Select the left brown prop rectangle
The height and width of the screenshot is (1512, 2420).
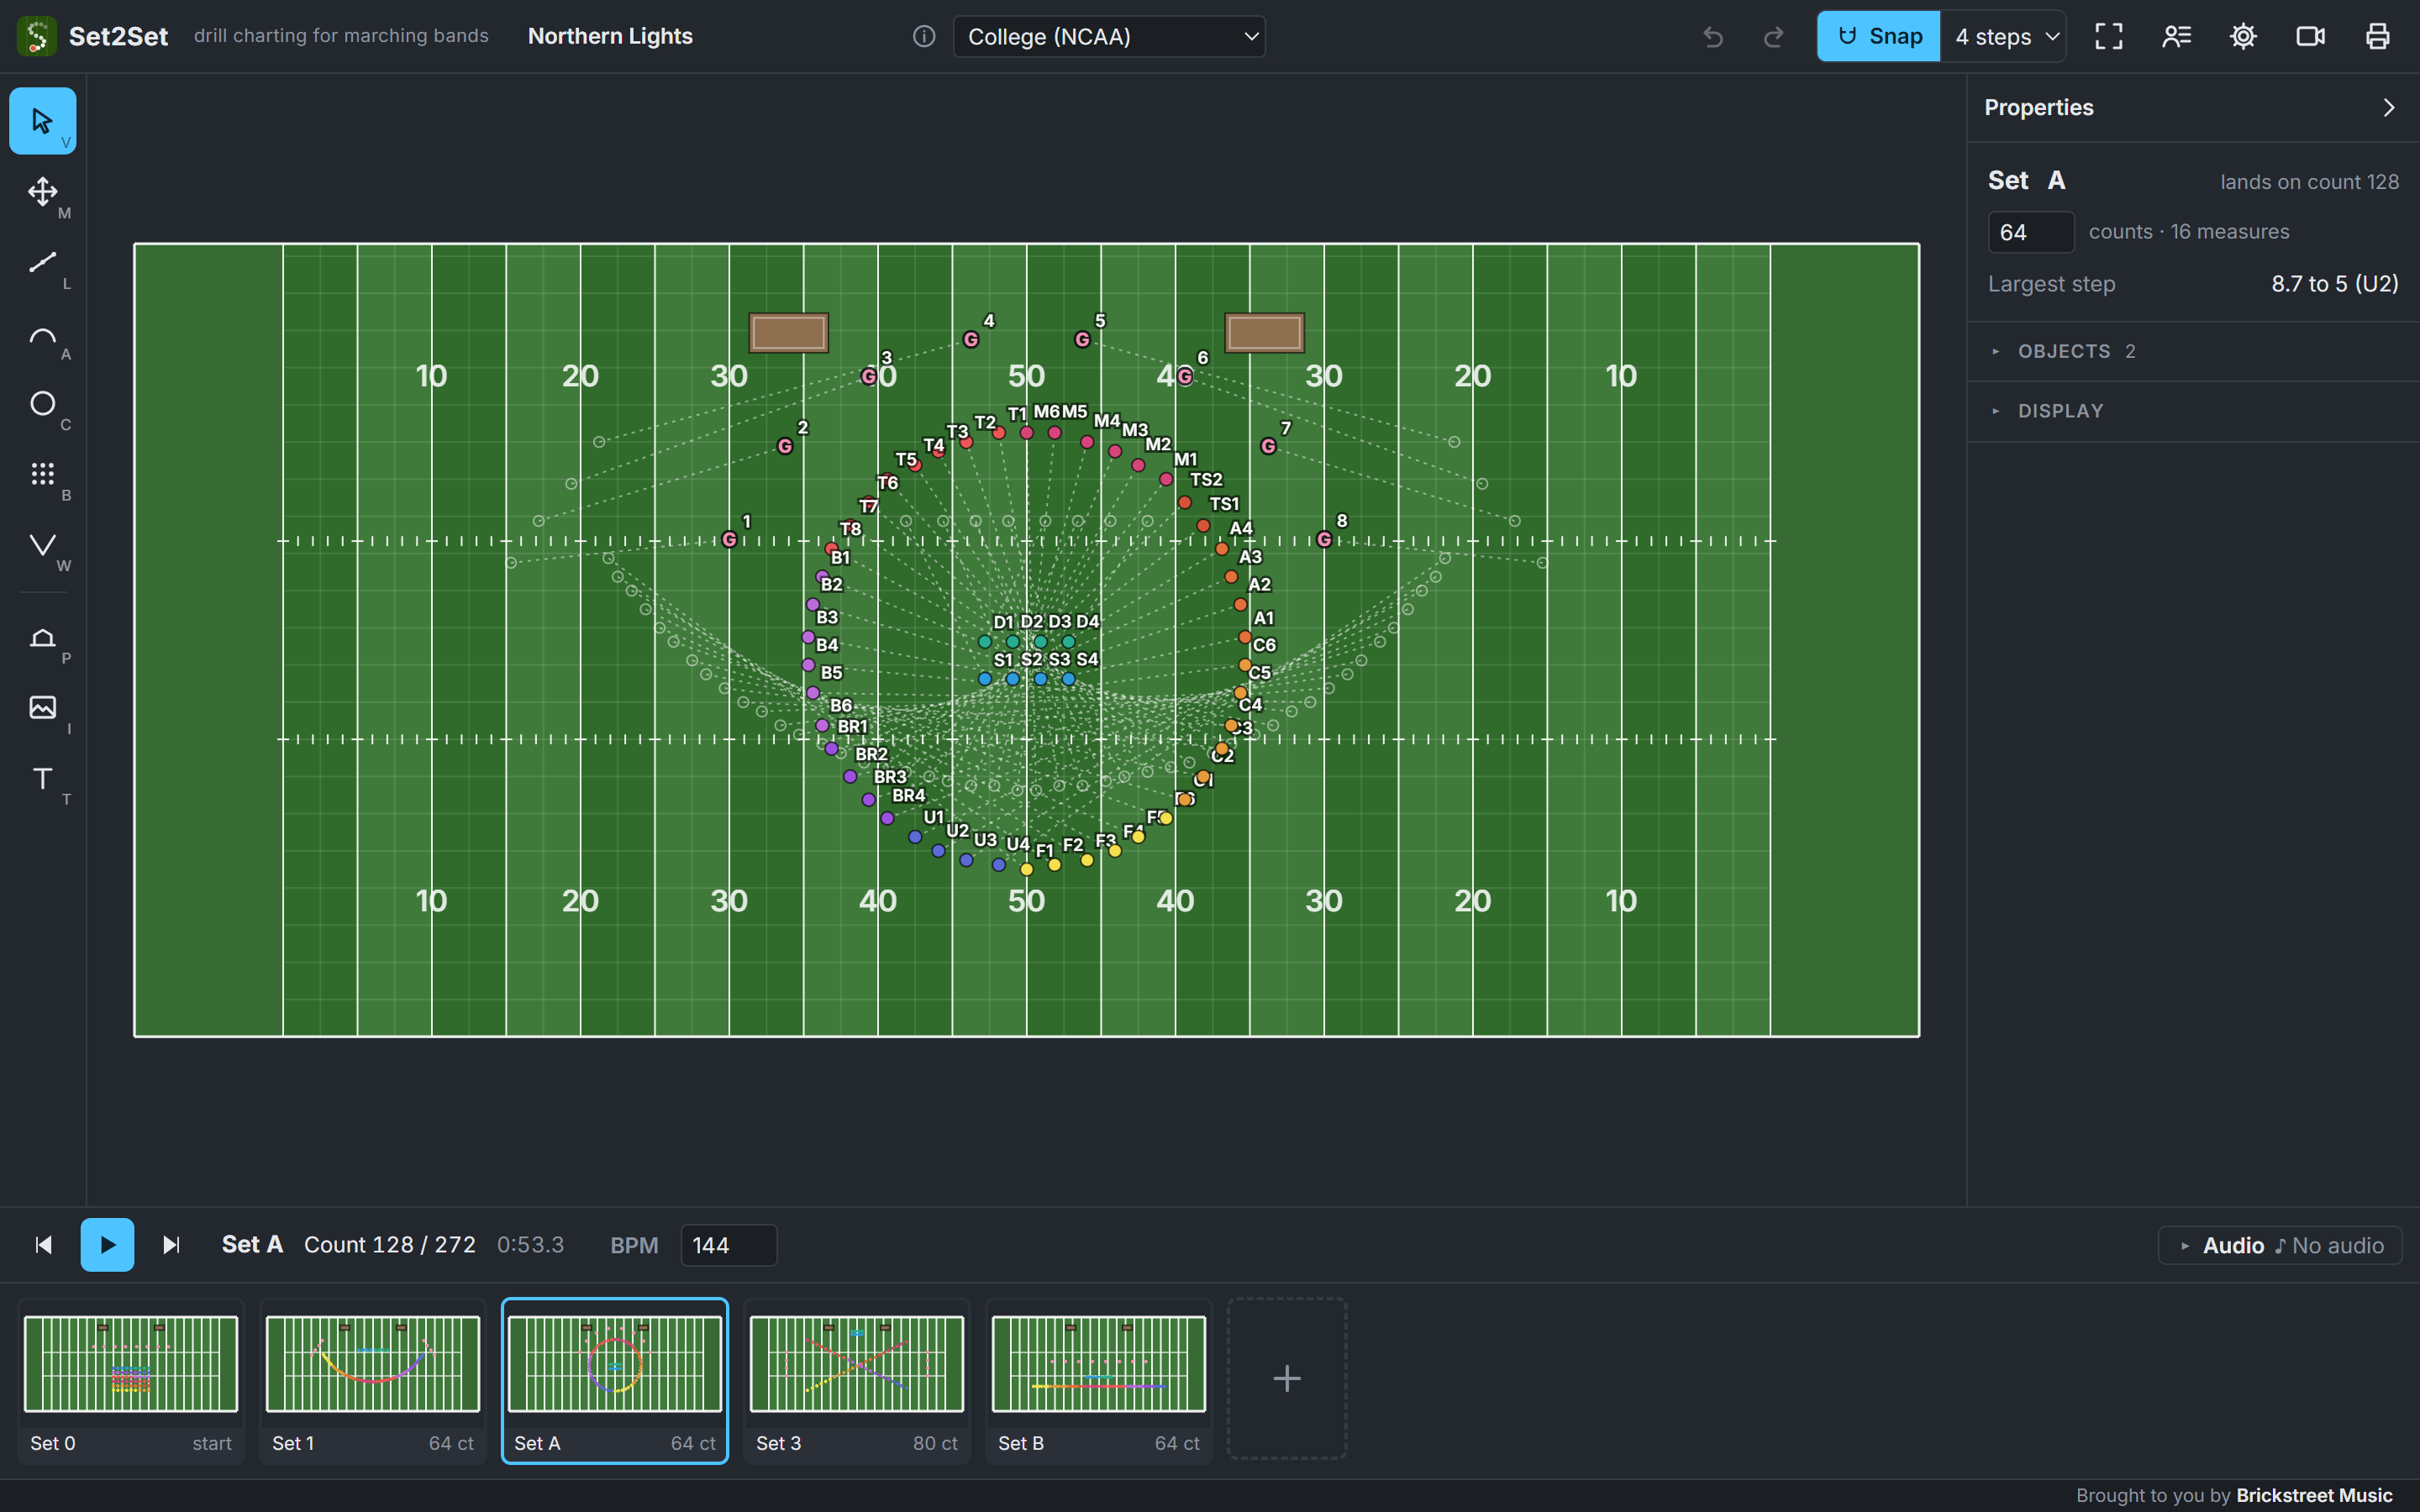click(789, 333)
